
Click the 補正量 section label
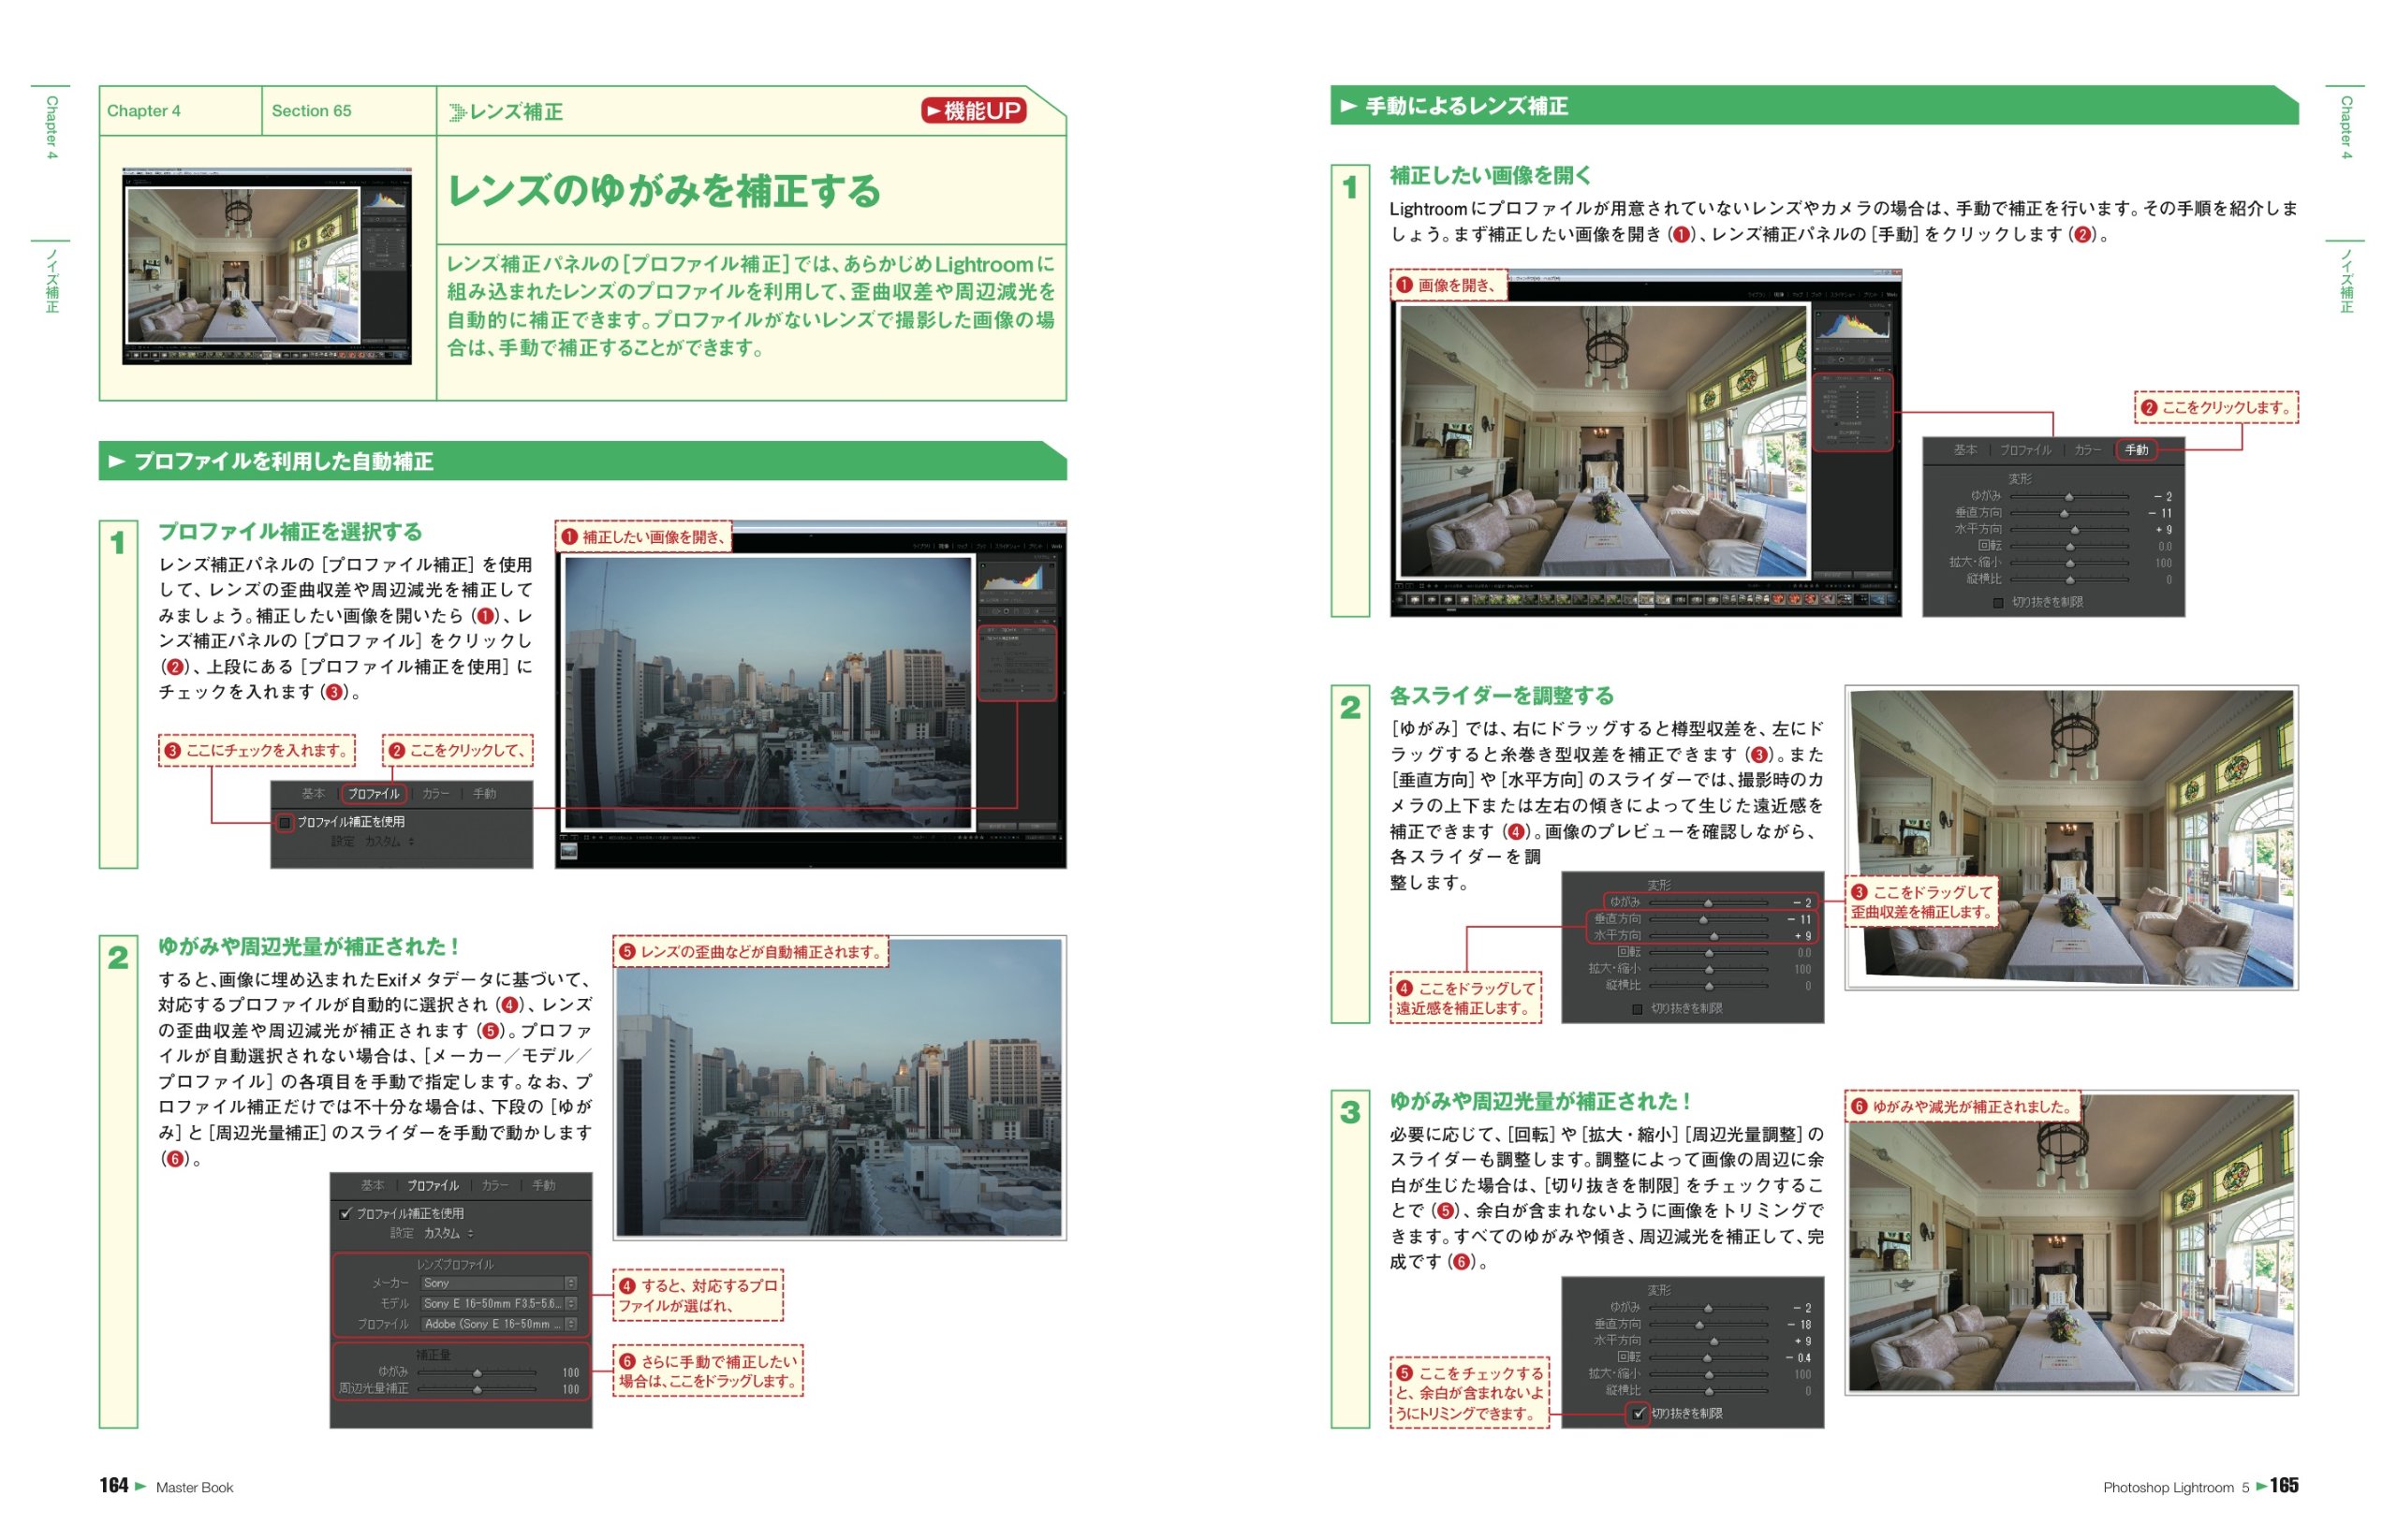point(433,1355)
